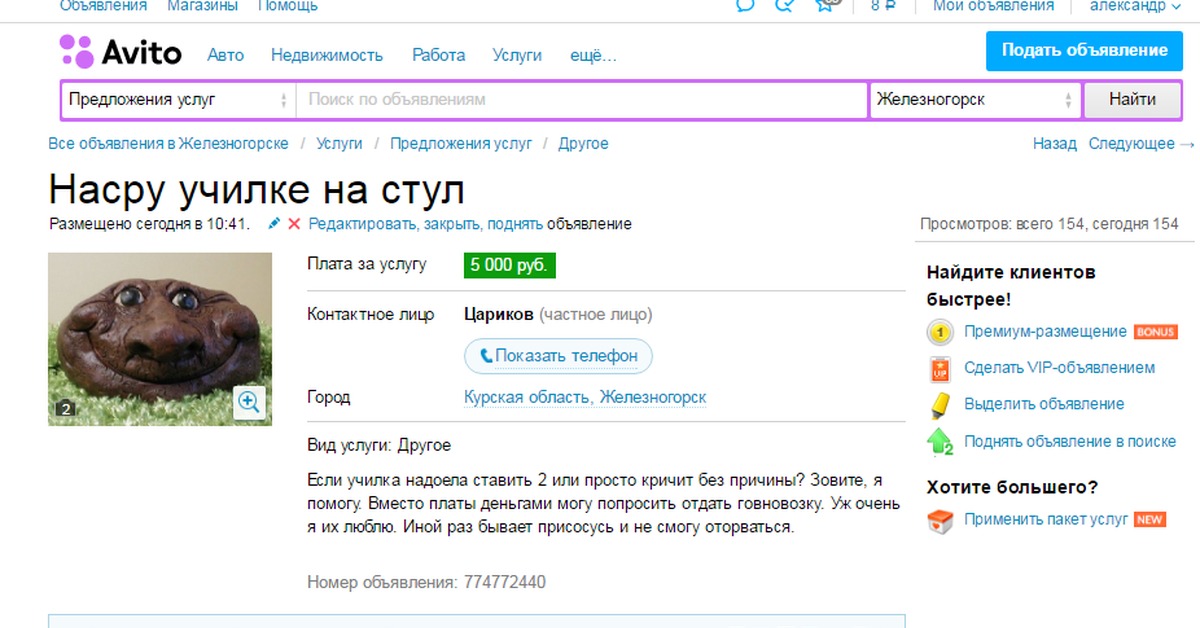
Task: Go to next listing via Следующее
Action: click(x=1141, y=144)
